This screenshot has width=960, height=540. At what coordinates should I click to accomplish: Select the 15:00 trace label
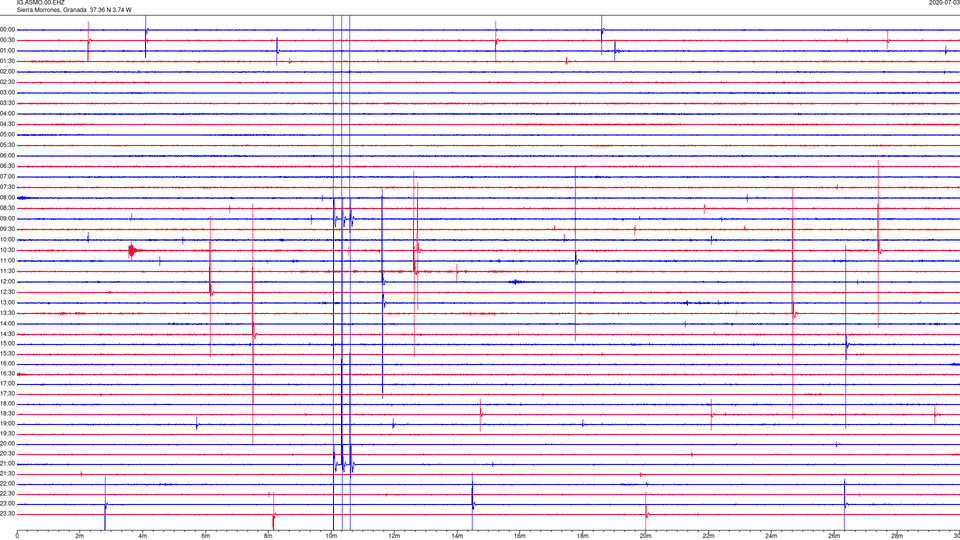click(x=7, y=343)
